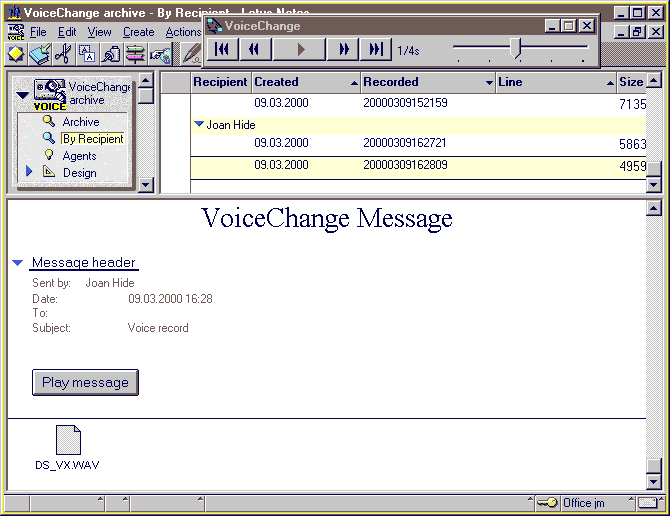670x516 pixels.
Task: Sort by Created column ascending arrow
Action: [354, 83]
